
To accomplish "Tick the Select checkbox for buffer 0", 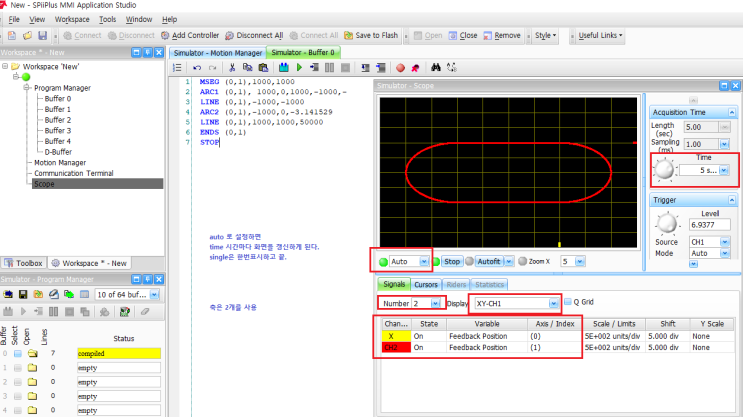I will [x=18, y=353].
